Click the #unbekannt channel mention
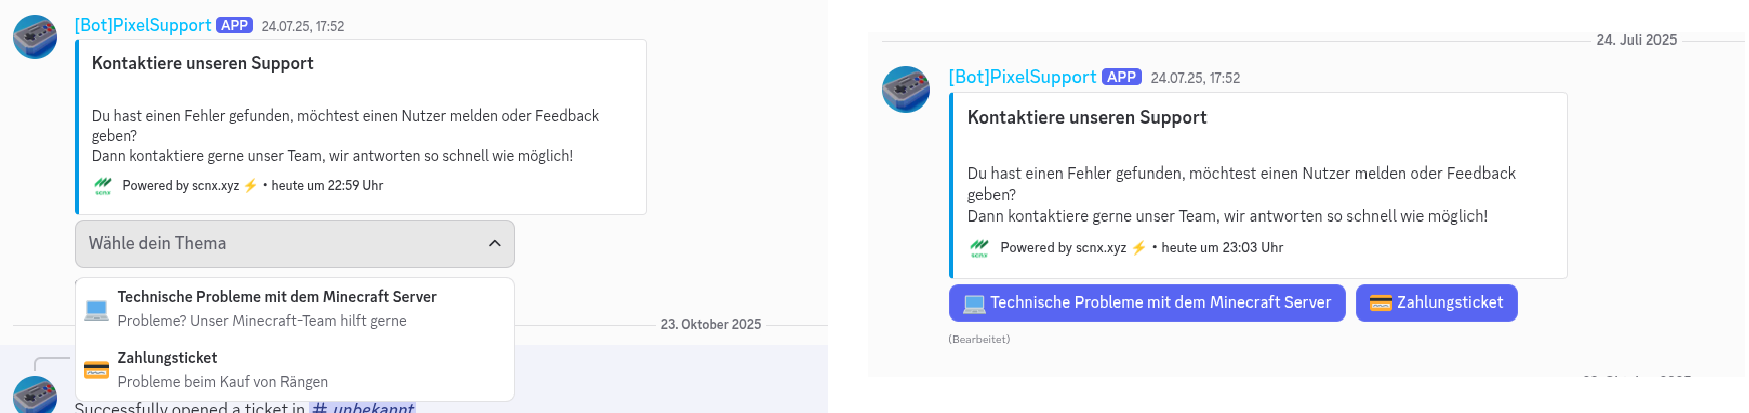The height and width of the screenshot is (413, 1749). pos(362,407)
